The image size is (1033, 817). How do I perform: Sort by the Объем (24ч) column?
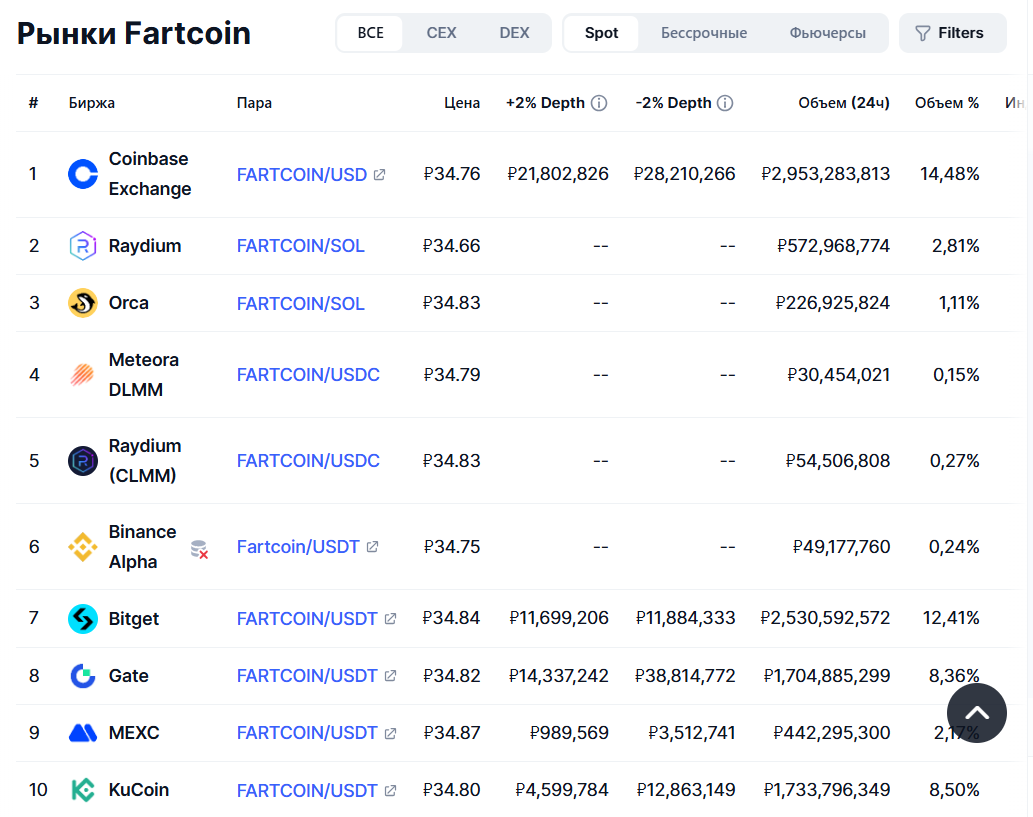tap(843, 103)
